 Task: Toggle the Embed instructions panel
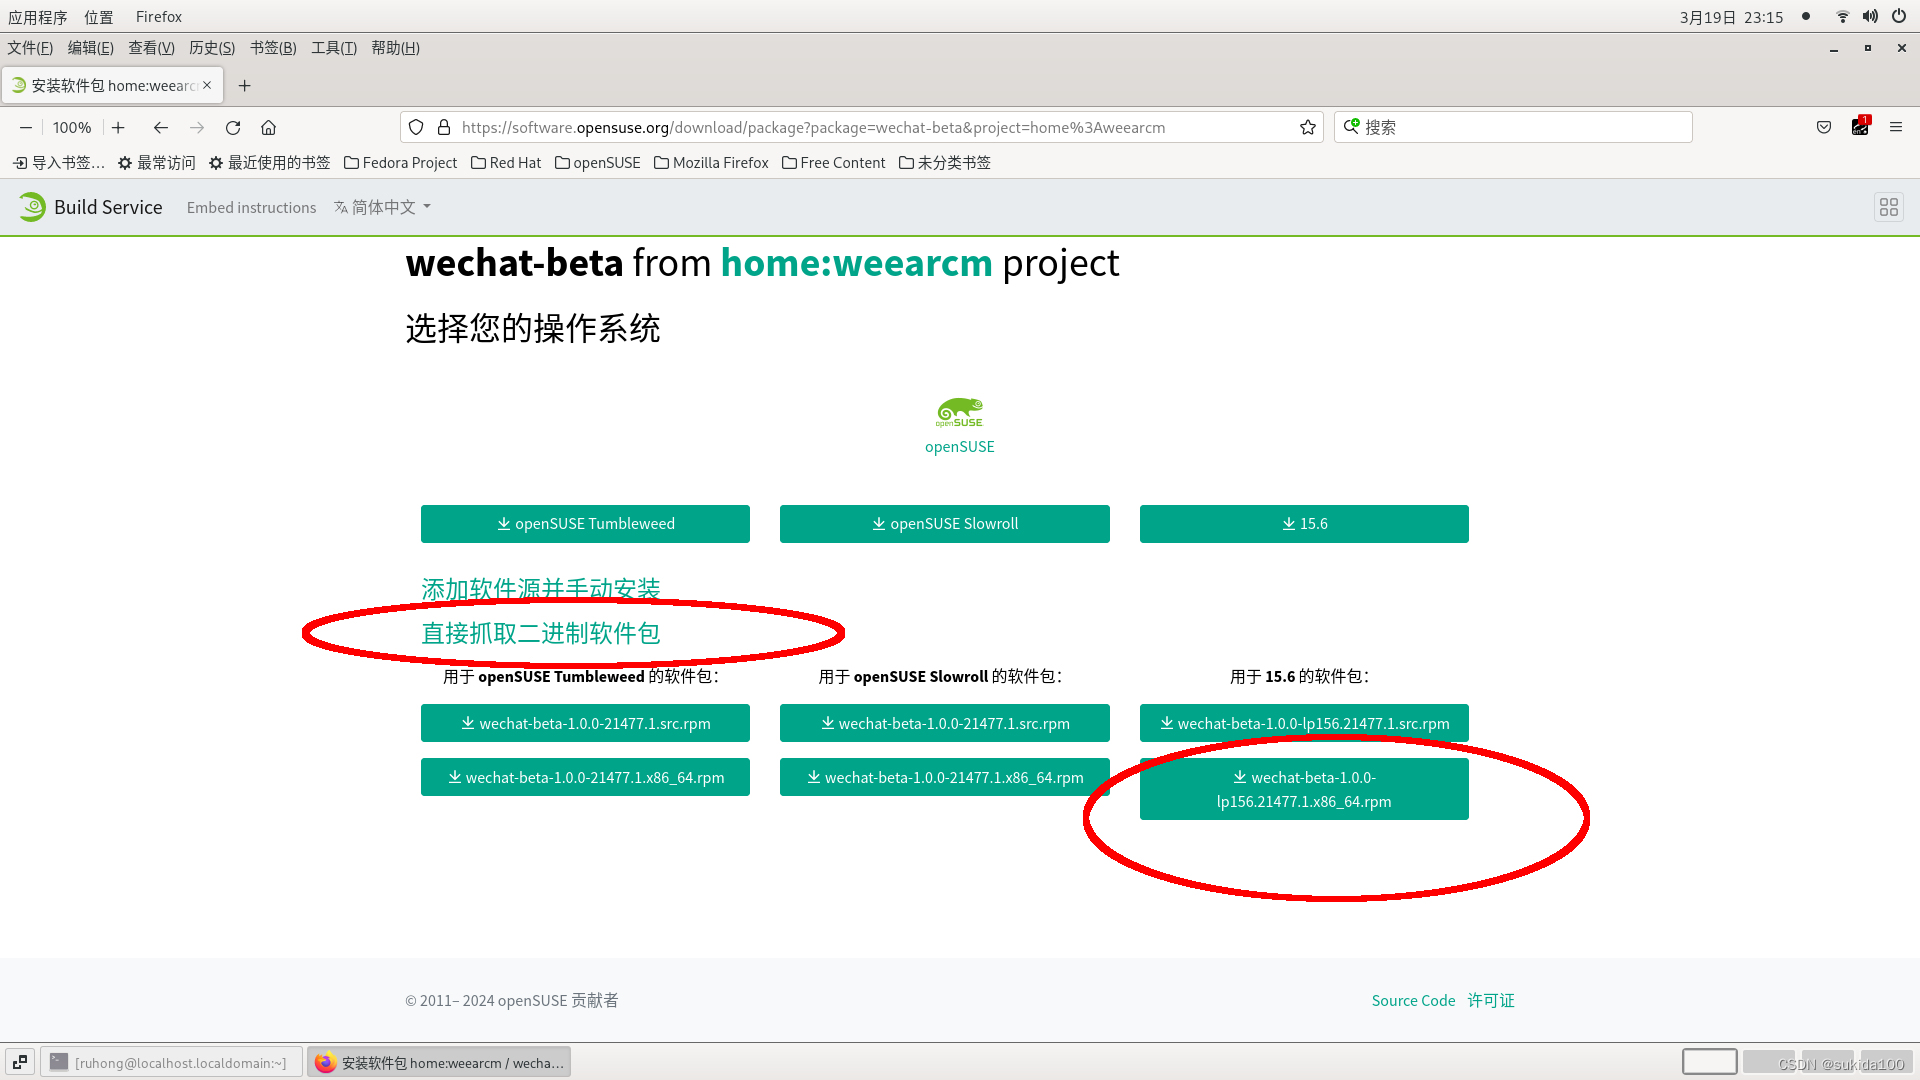(251, 207)
